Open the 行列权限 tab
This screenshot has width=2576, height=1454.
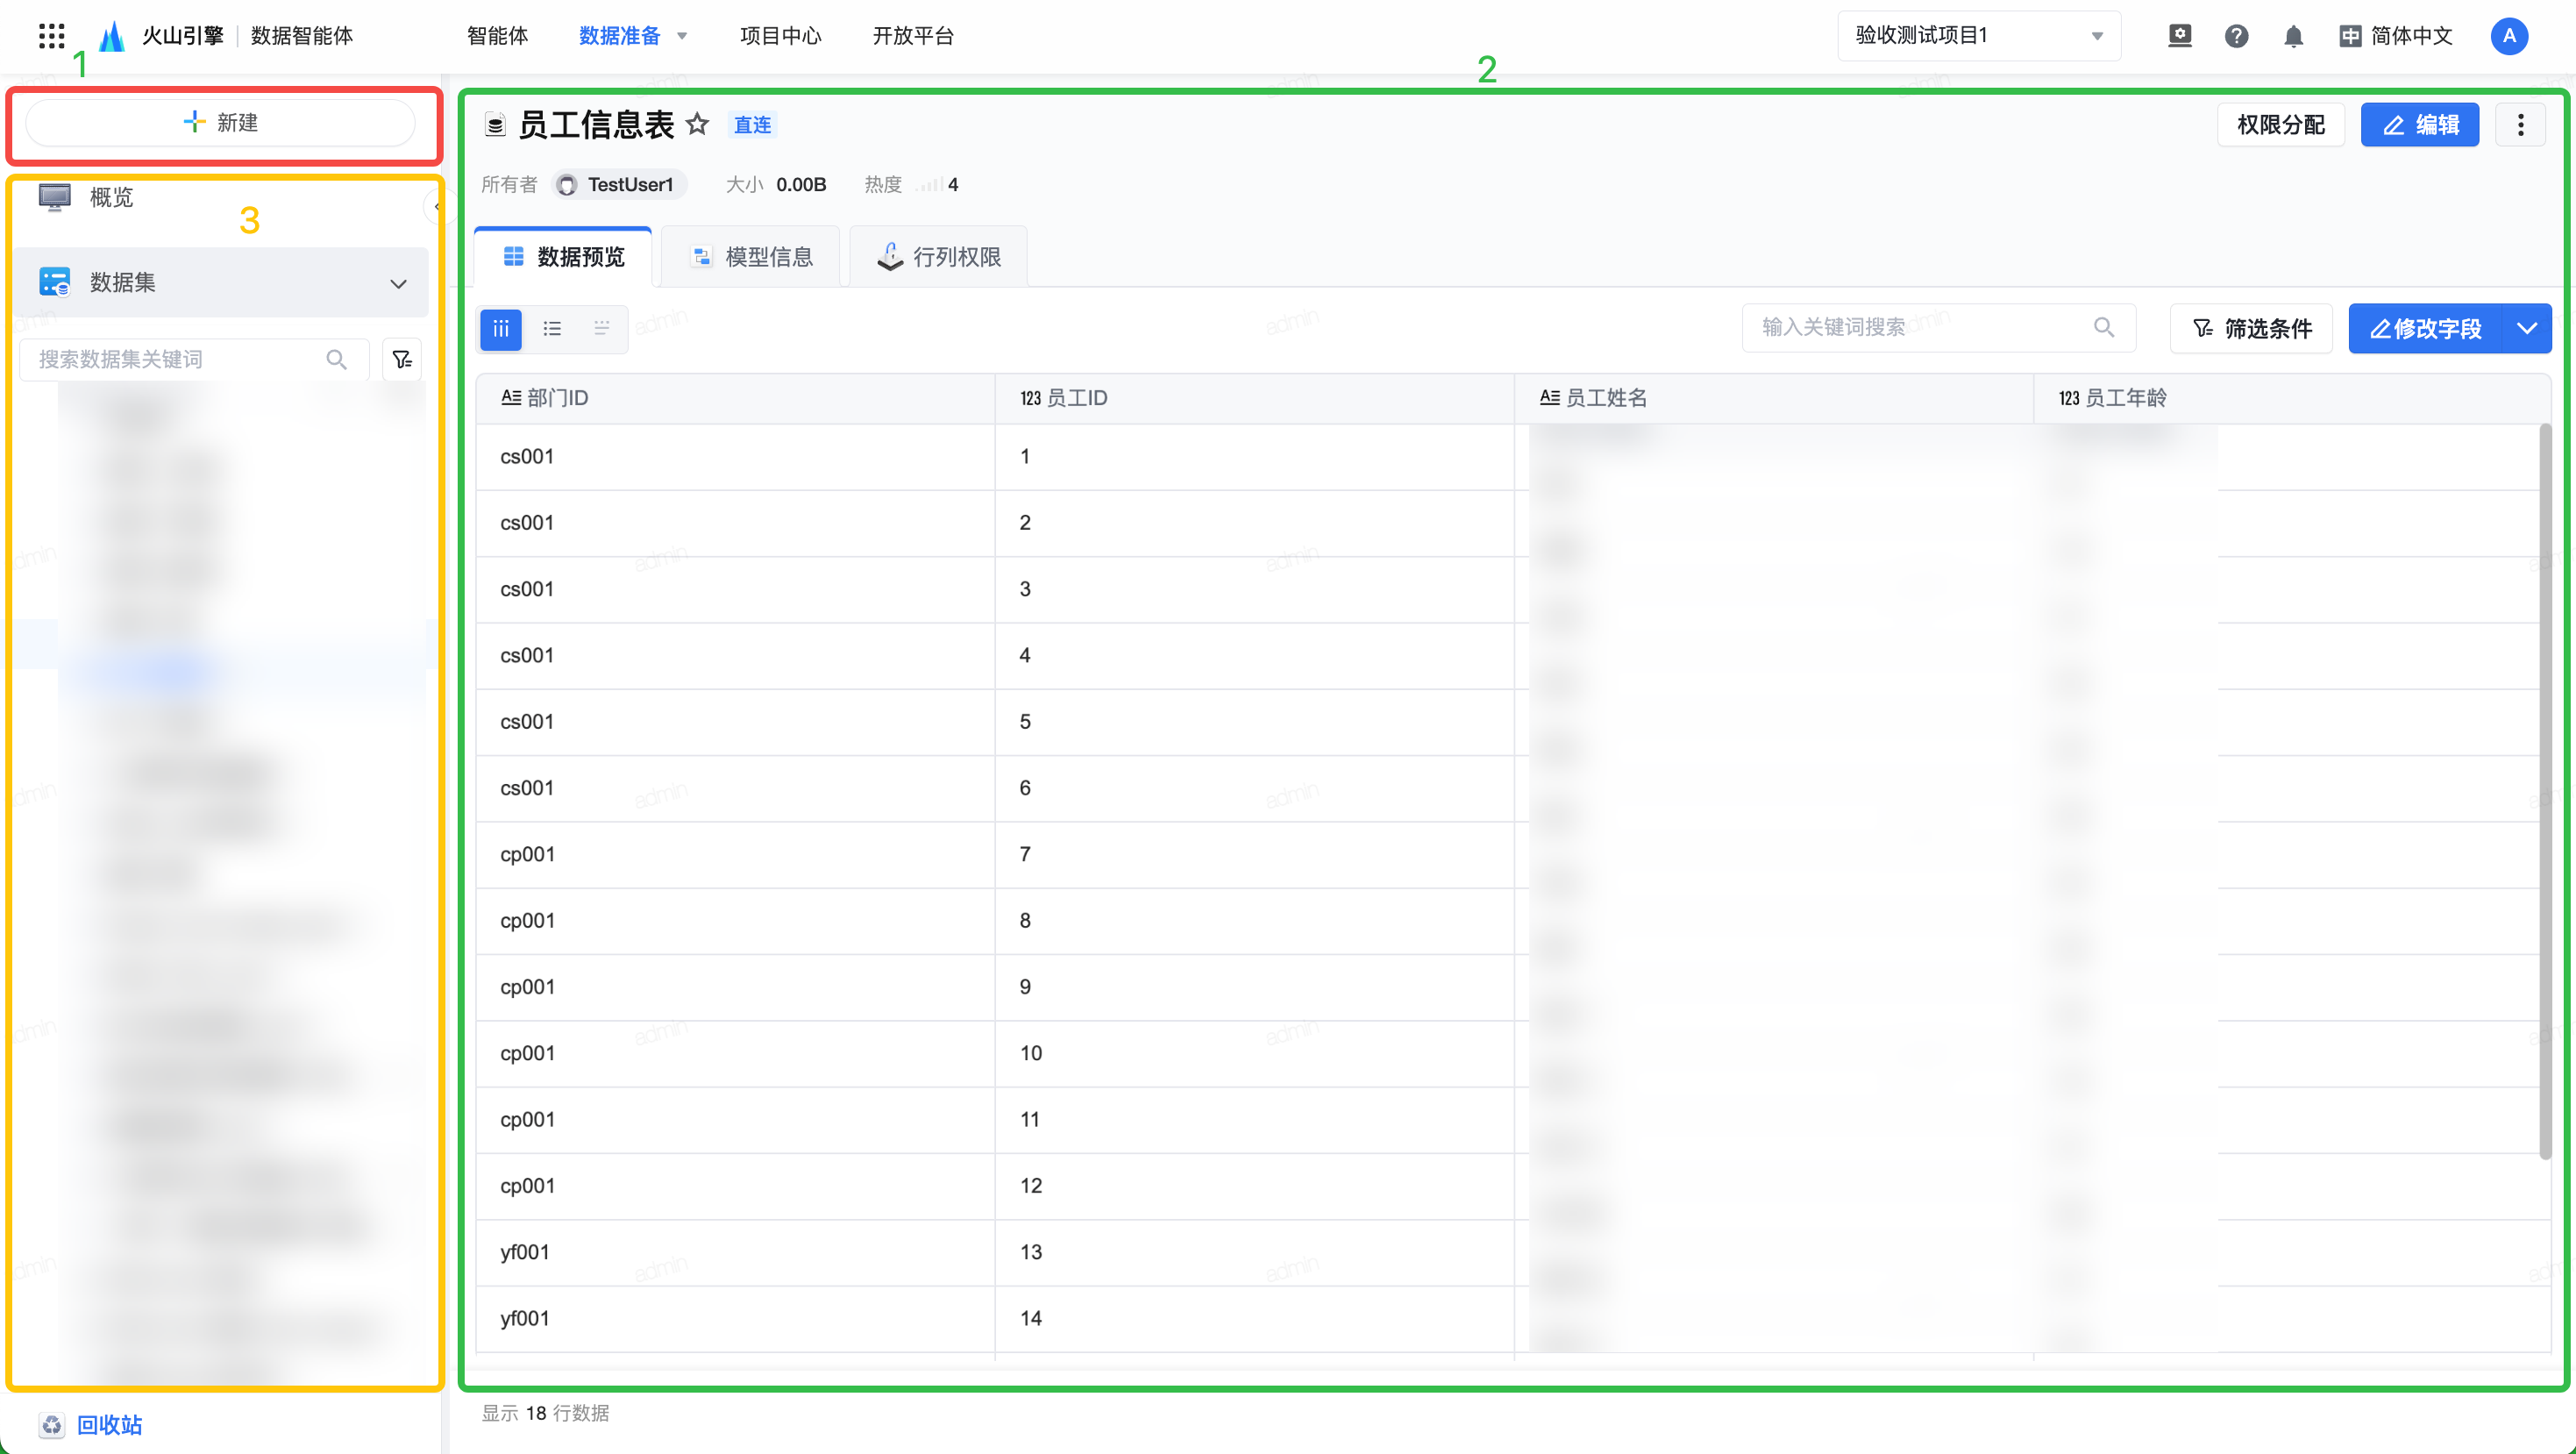(938, 257)
